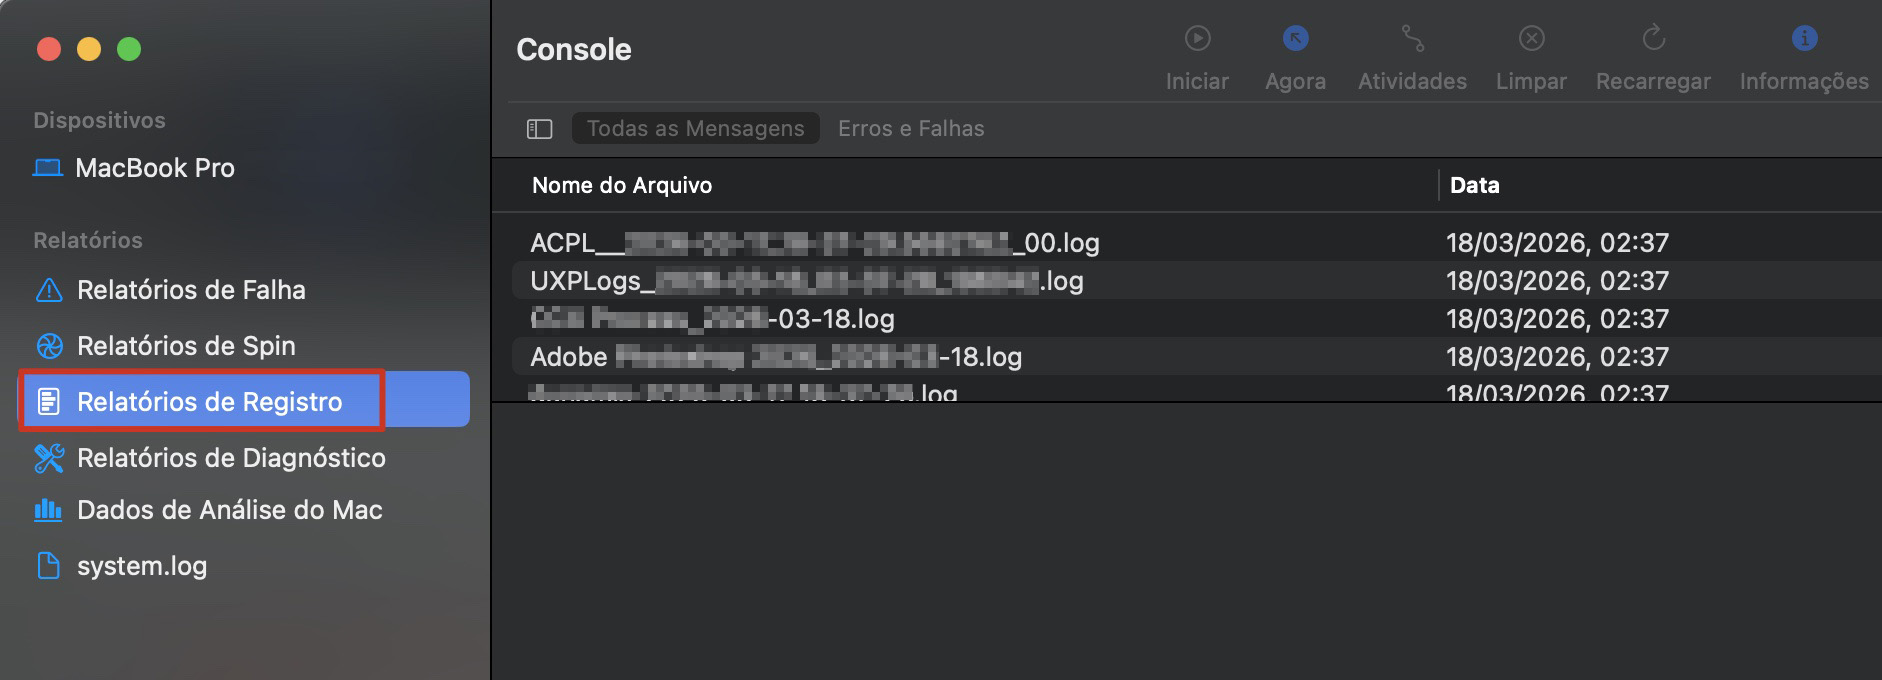Select the Agora arrow icon

tap(1294, 40)
